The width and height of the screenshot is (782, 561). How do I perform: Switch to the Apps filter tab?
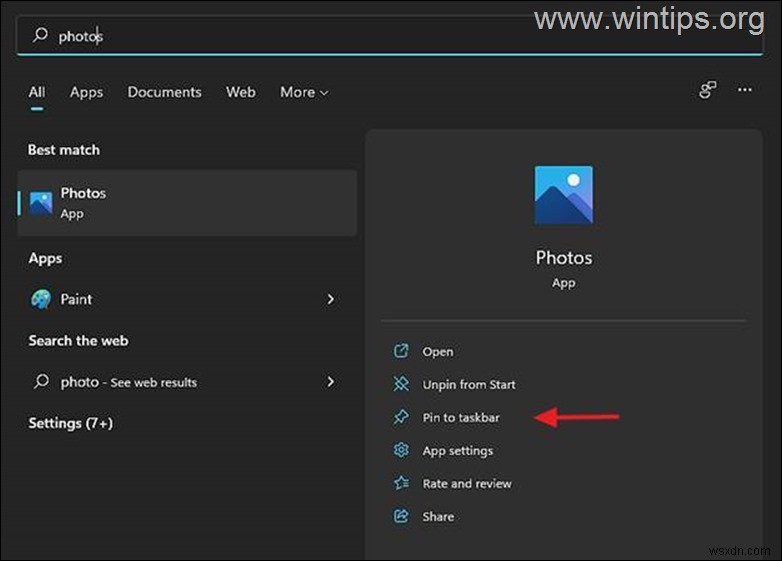pyautogui.click(x=86, y=93)
